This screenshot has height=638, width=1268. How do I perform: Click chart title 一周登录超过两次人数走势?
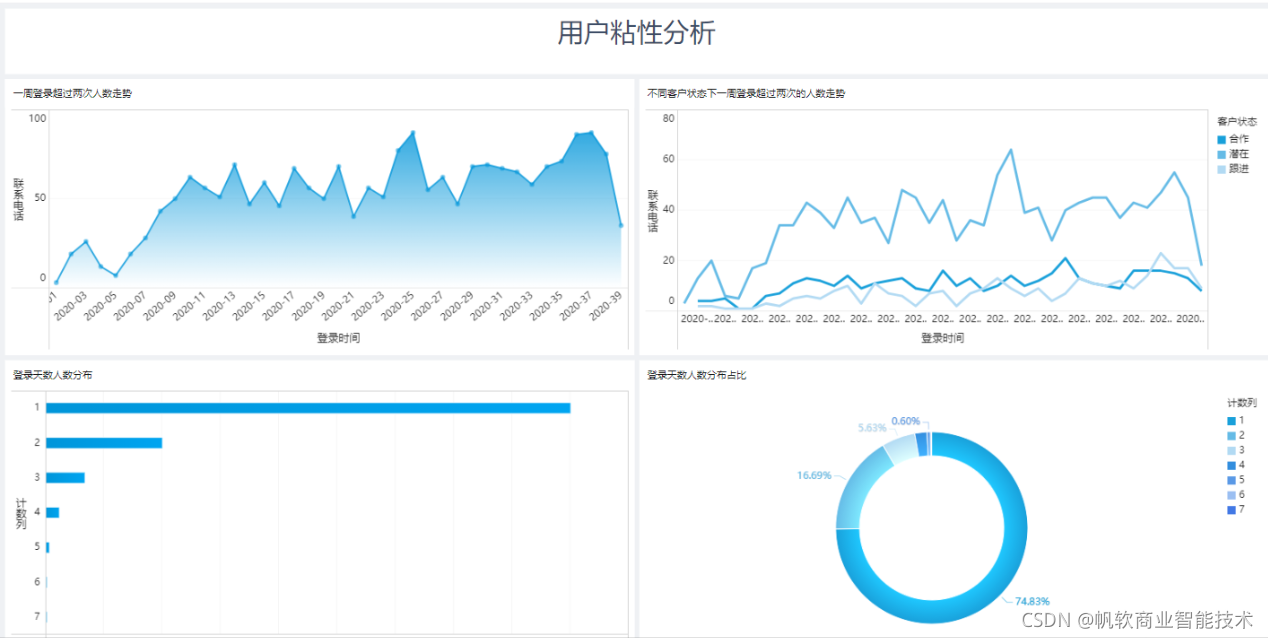(72, 93)
